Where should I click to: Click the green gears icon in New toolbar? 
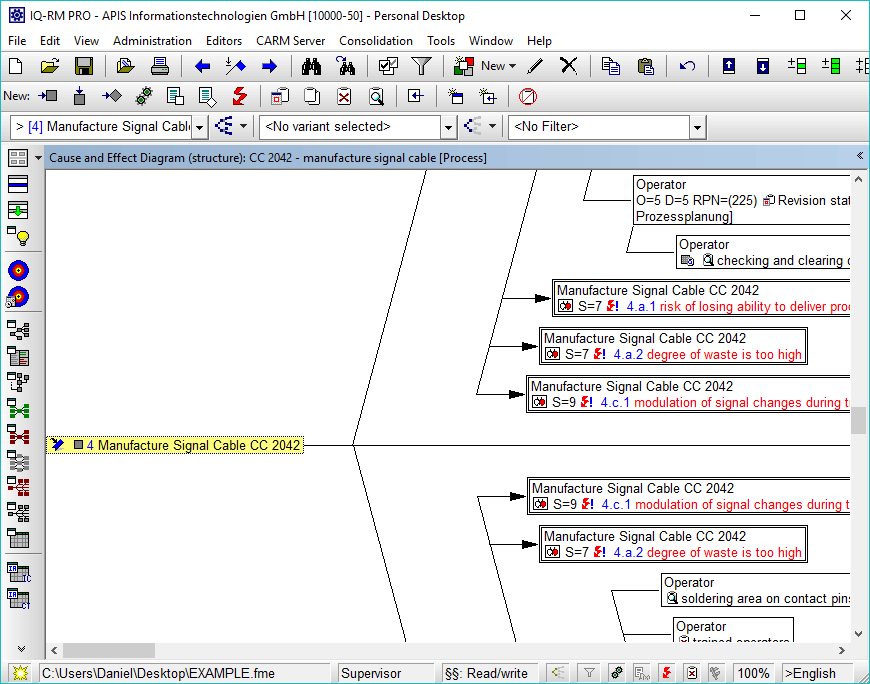coord(144,97)
